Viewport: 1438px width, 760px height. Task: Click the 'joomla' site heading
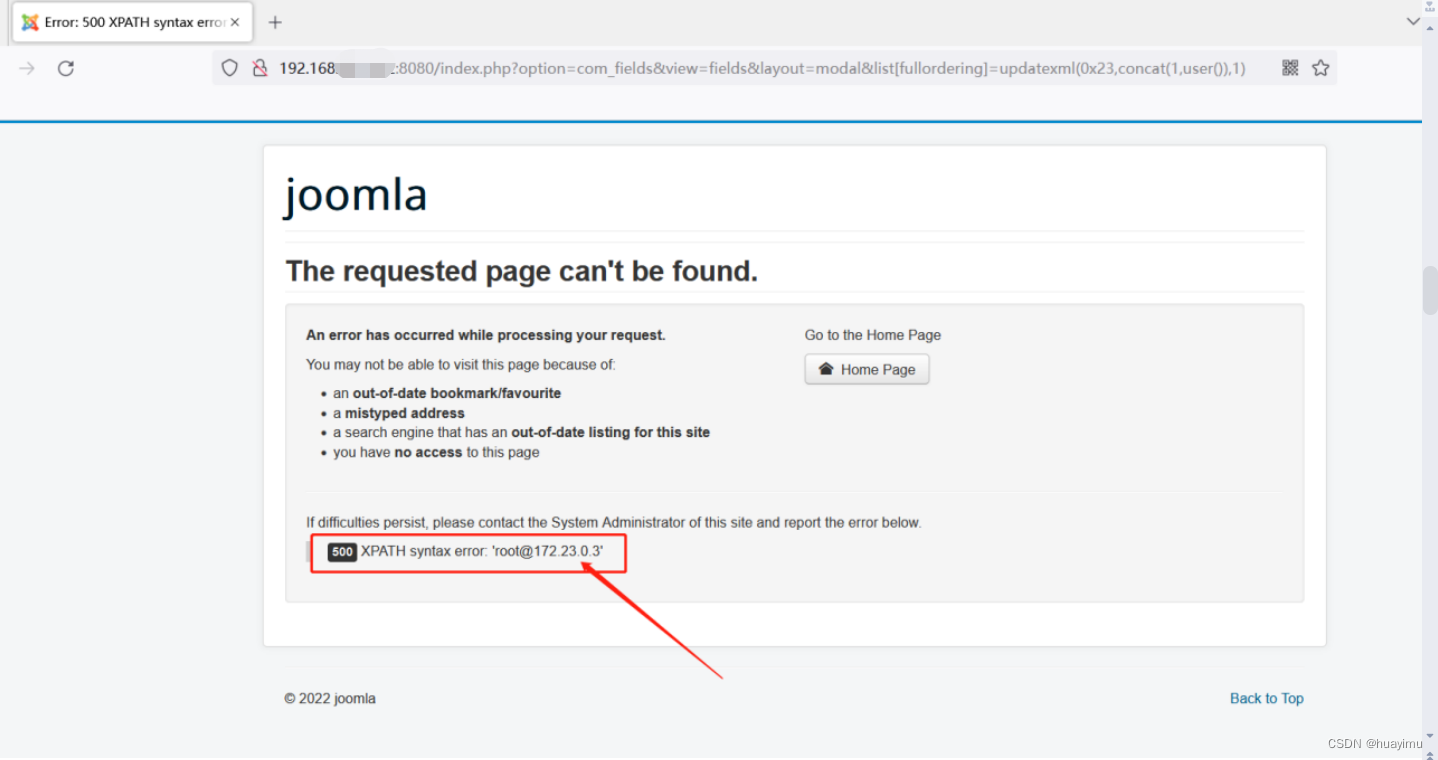coord(355,194)
